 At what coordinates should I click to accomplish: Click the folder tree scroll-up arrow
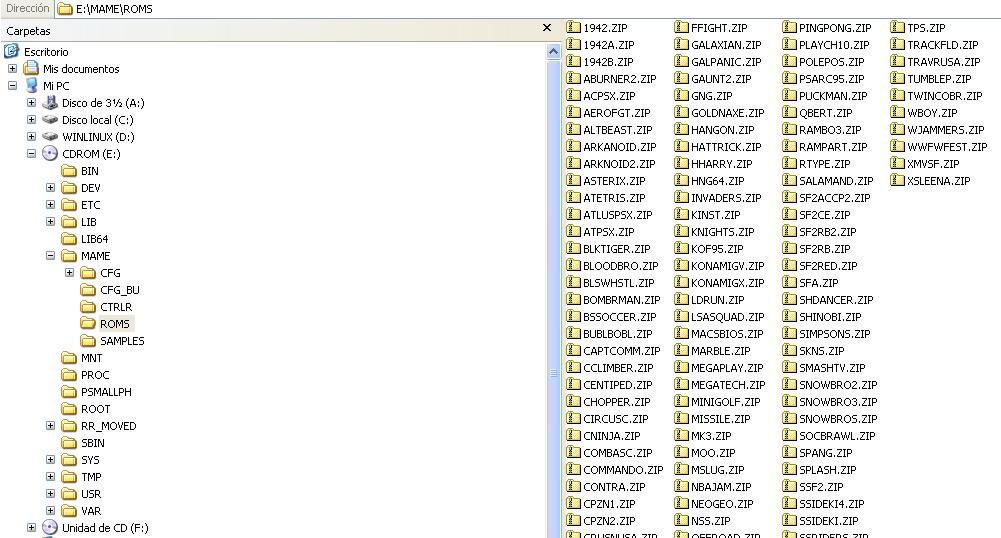pos(553,51)
